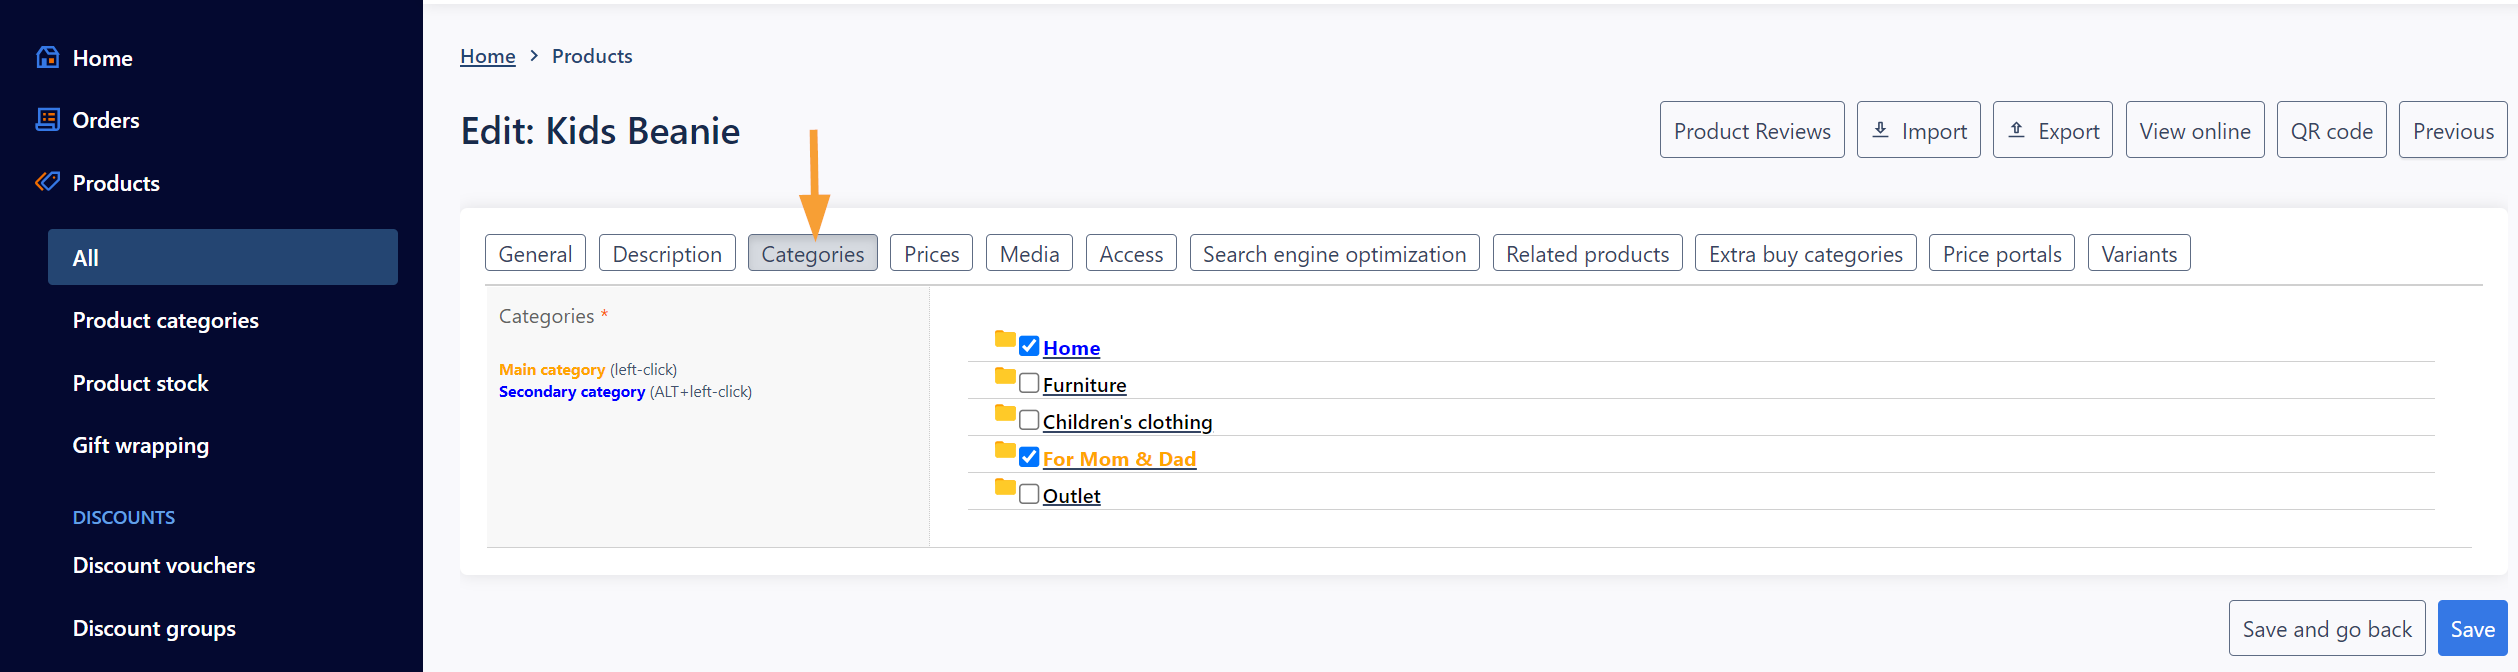The width and height of the screenshot is (2518, 672).
Task: Open Home in the sidebar
Action: click(102, 58)
